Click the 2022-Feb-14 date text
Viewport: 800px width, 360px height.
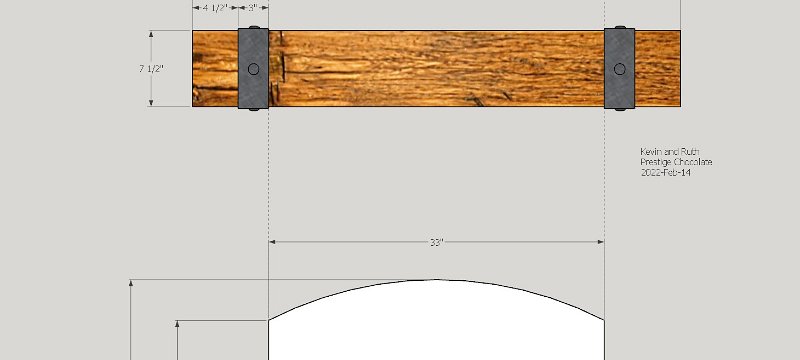pyautogui.click(x=666, y=172)
